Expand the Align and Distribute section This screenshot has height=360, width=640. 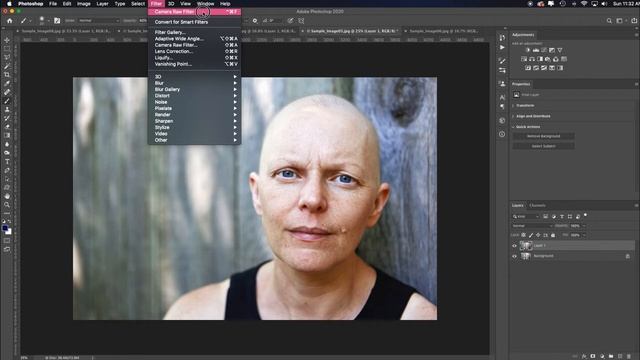(x=513, y=116)
